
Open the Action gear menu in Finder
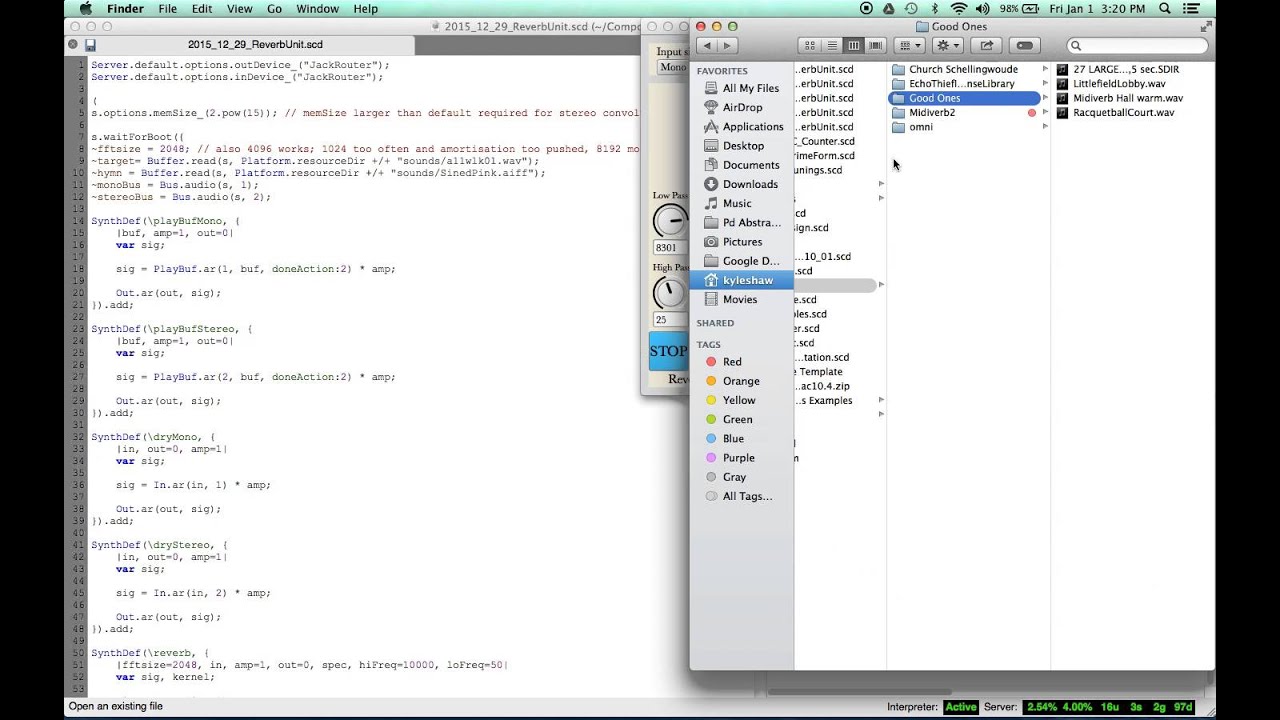[946, 45]
